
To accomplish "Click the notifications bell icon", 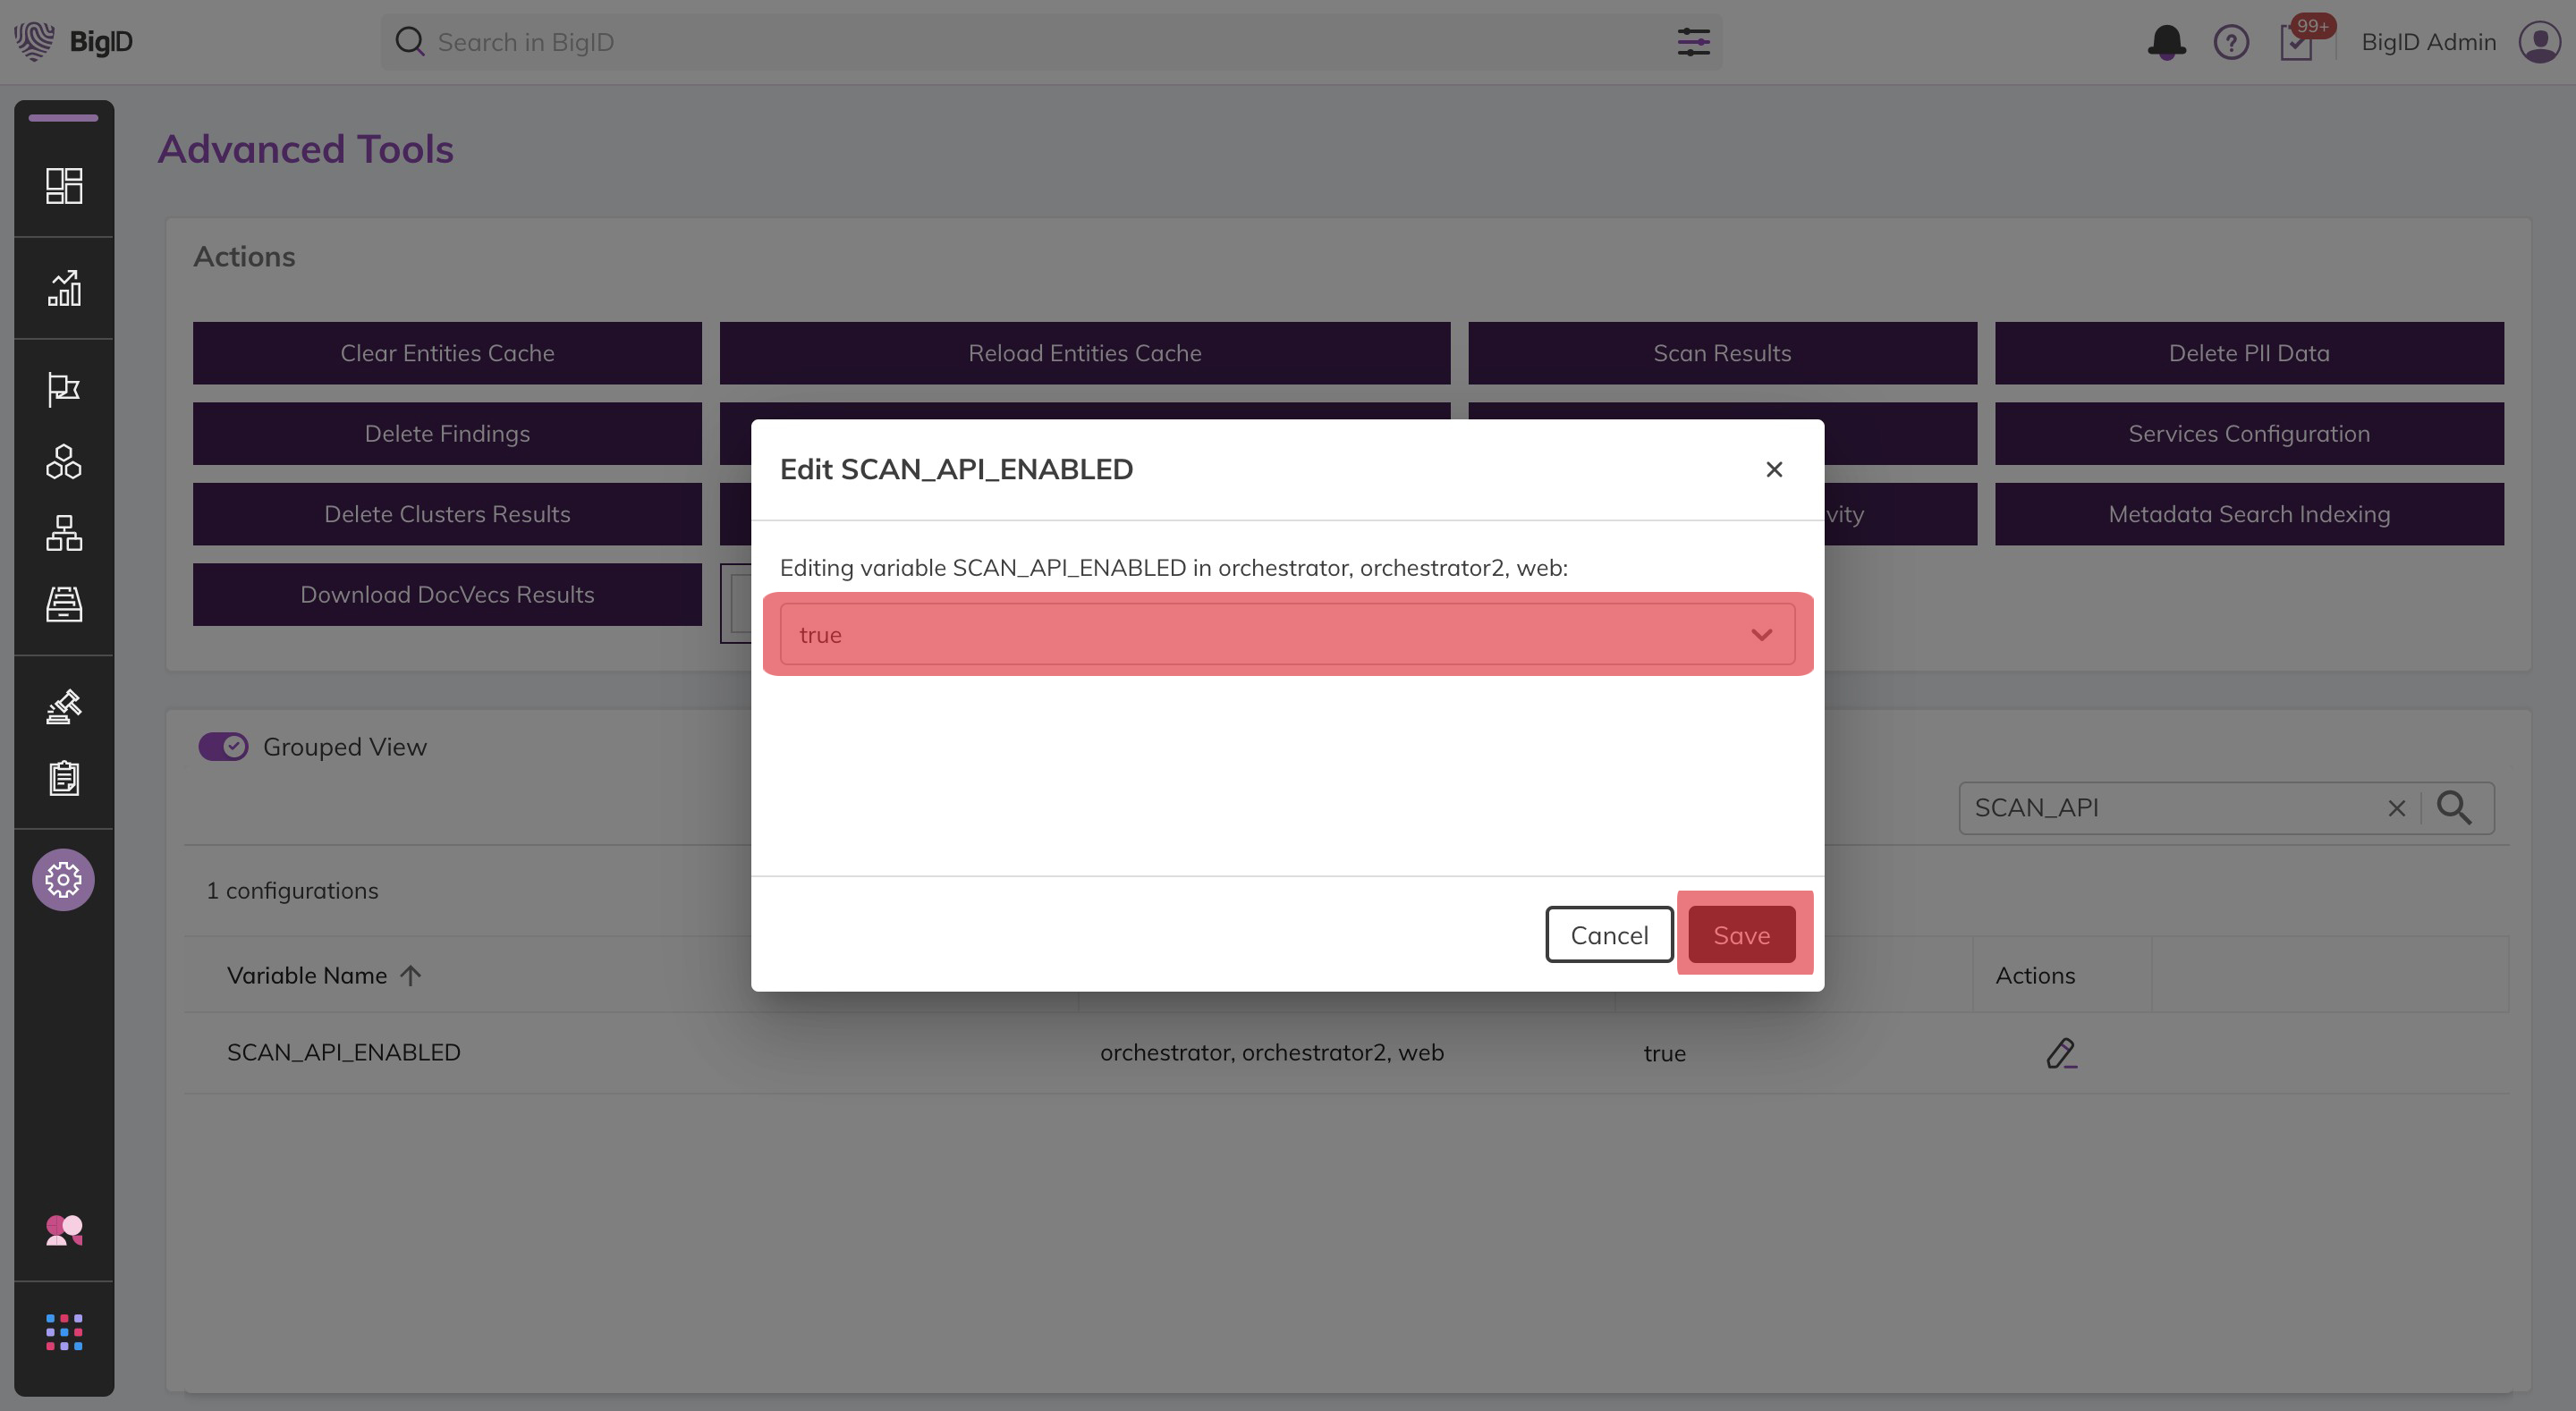I will (x=2166, y=42).
